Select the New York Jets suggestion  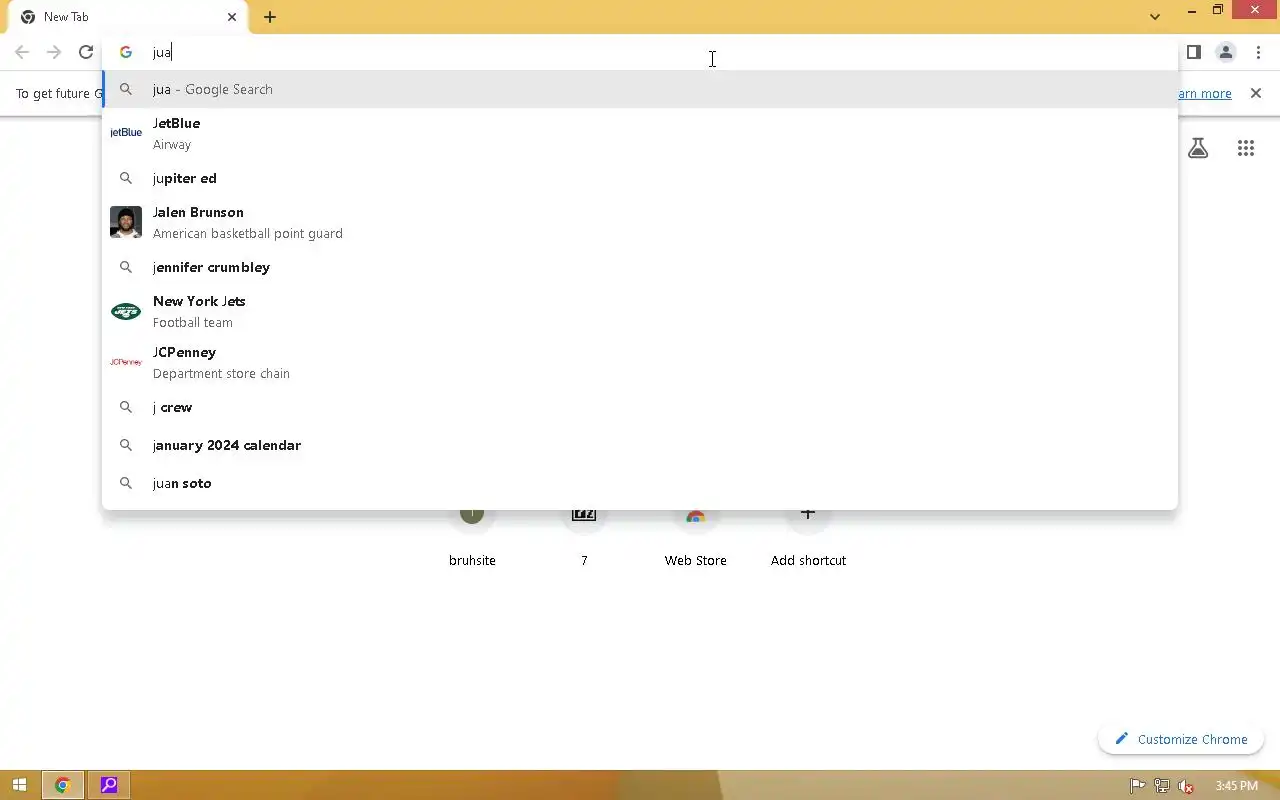[x=640, y=311]
